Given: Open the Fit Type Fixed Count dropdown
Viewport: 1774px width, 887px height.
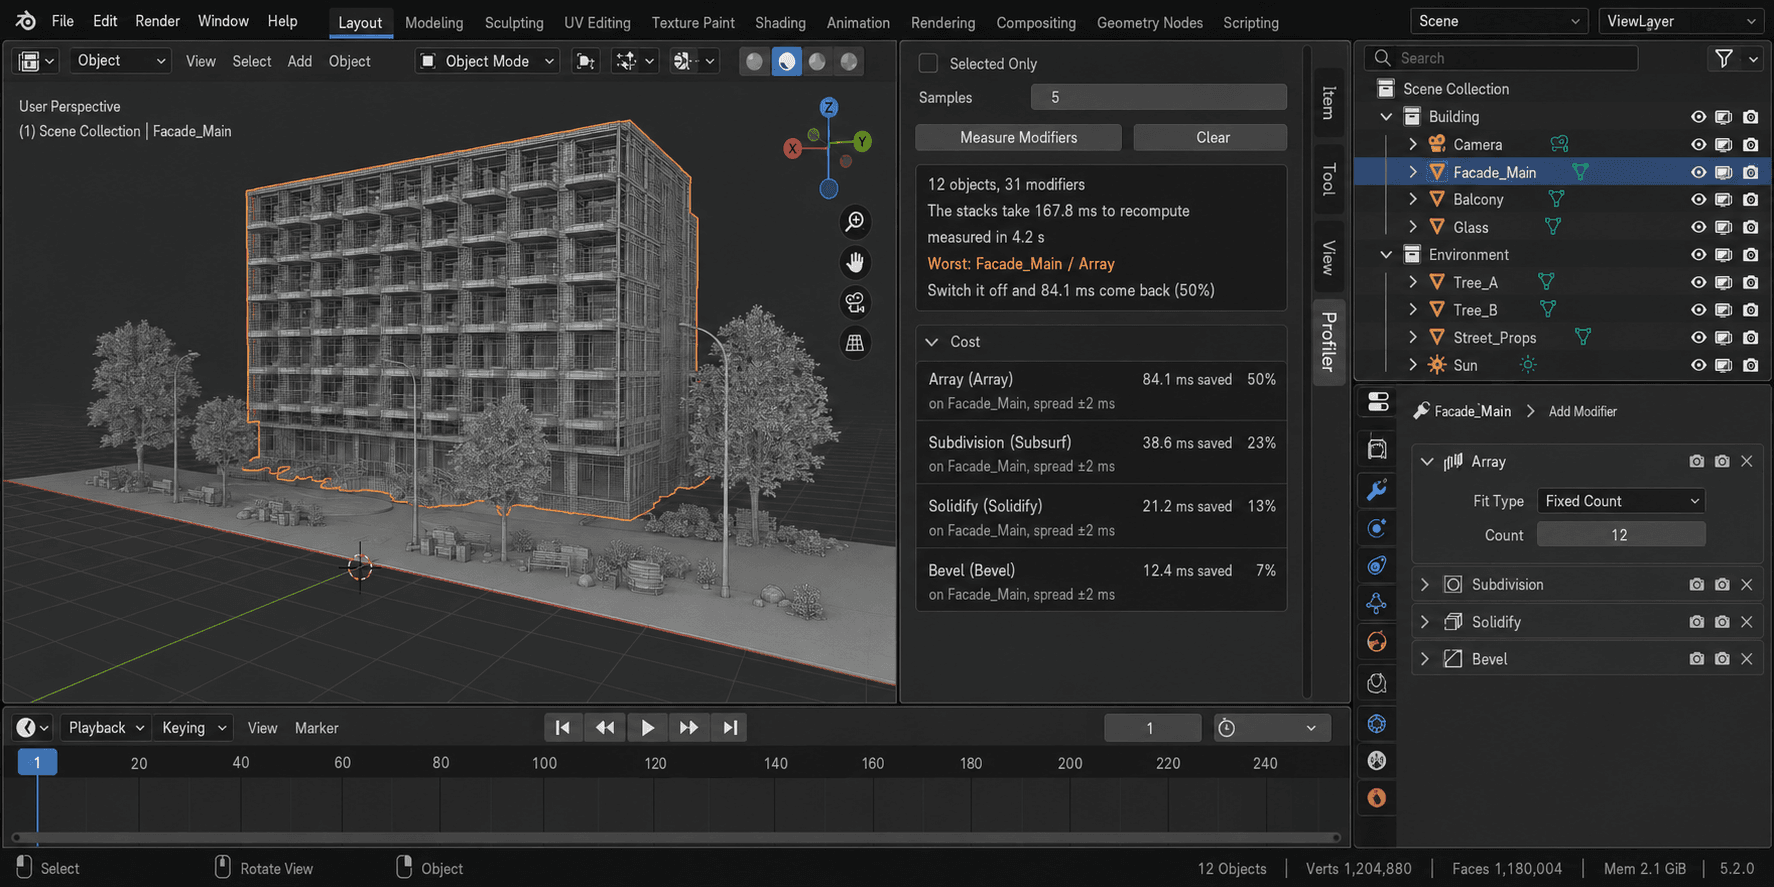Looking at the screenshot, I should tap(1620, 501).
